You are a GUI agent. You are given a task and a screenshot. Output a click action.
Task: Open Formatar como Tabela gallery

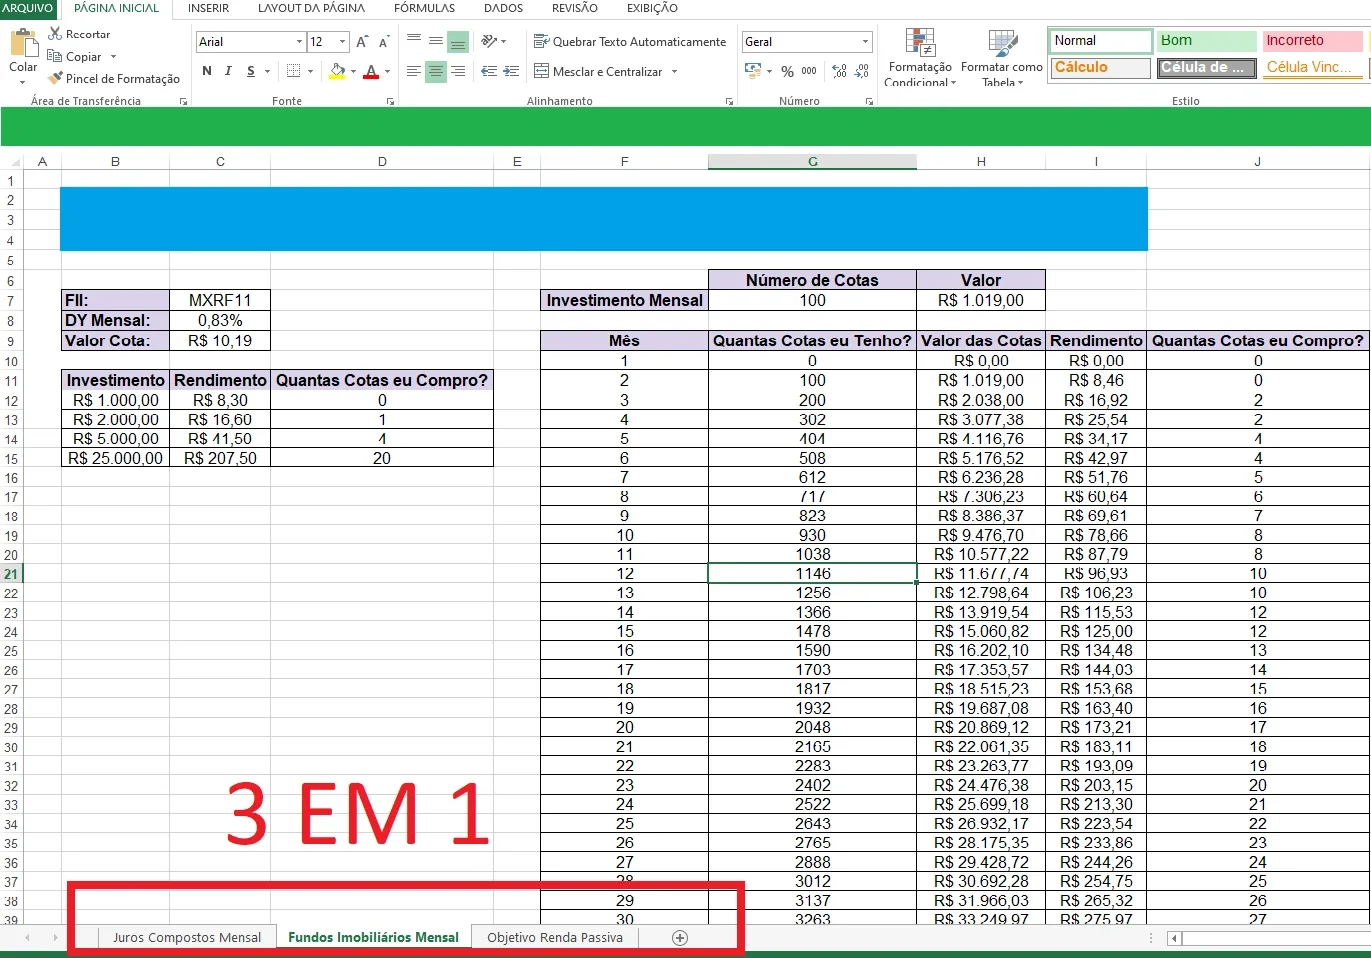[x=1001, y=57]
